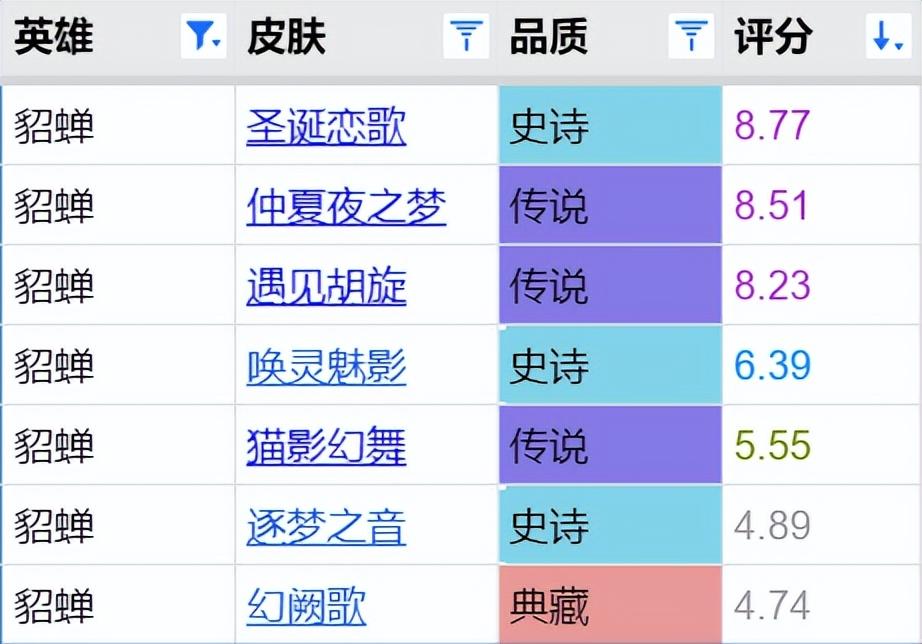Open the filter icon in 皮肤 header
This screenshot has height=644, width=922.
(x=466, y=36)
